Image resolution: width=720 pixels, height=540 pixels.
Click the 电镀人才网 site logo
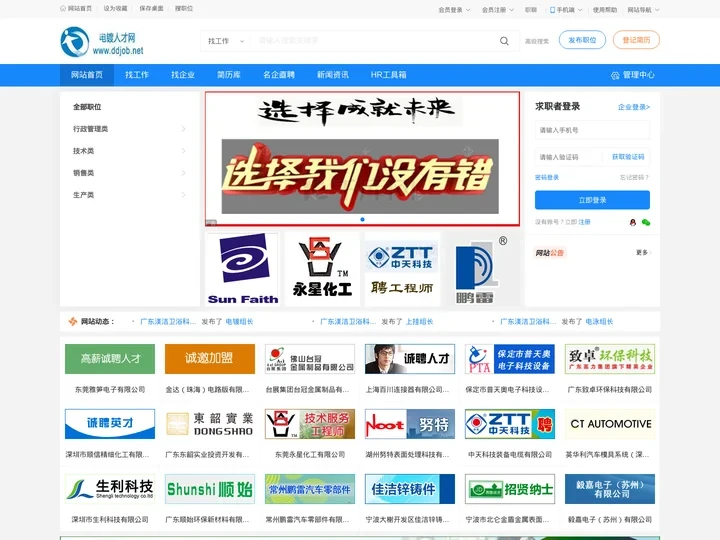pyautogui.click(x=102, y=42)
